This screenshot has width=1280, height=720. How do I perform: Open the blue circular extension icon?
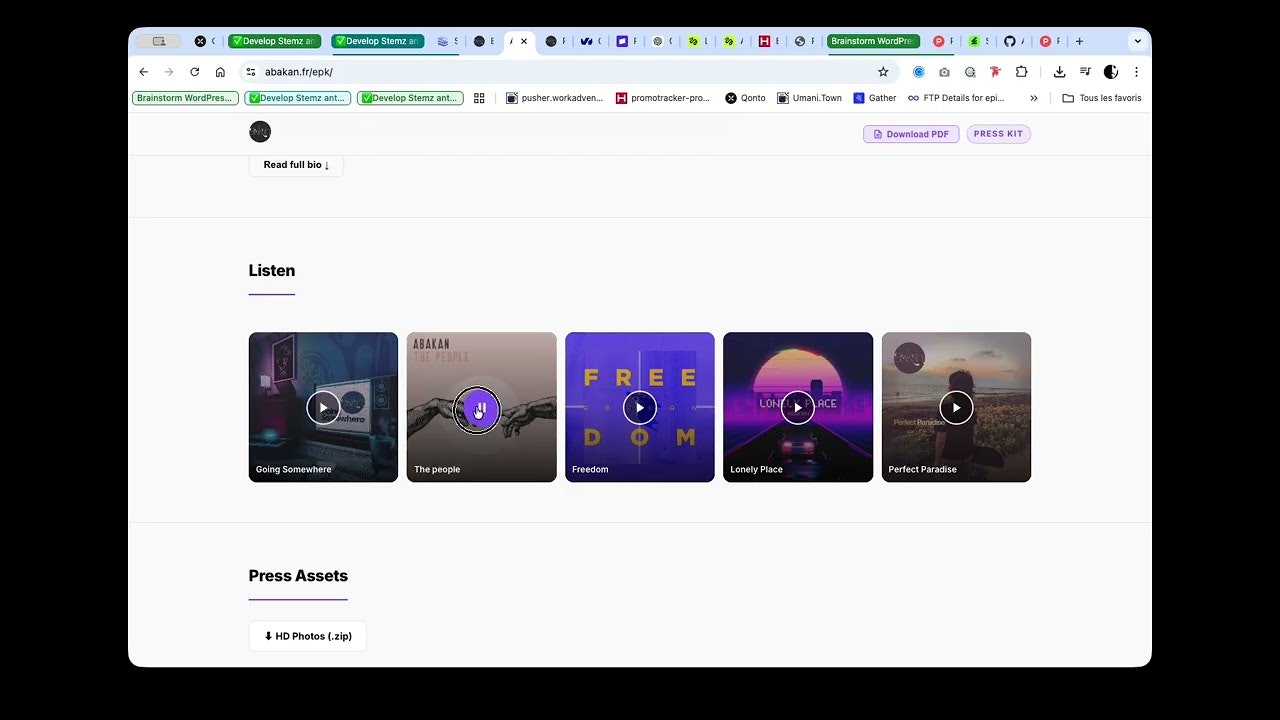[919, 72]
